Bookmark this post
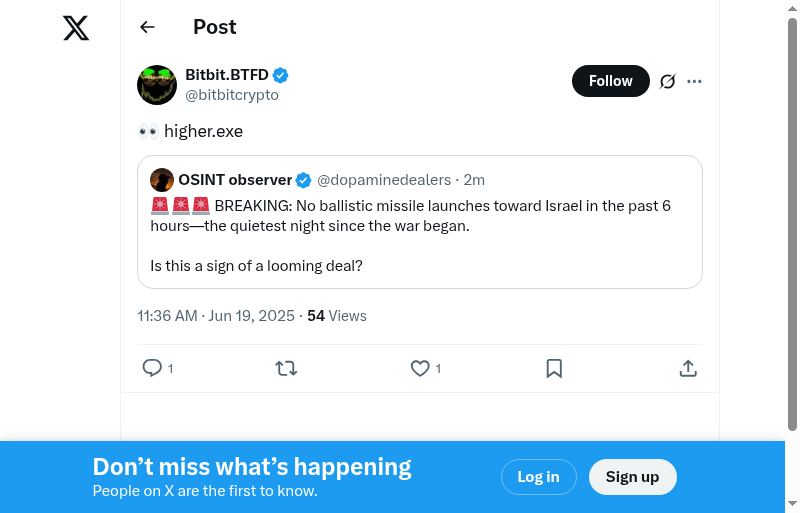 coord(554,368)
